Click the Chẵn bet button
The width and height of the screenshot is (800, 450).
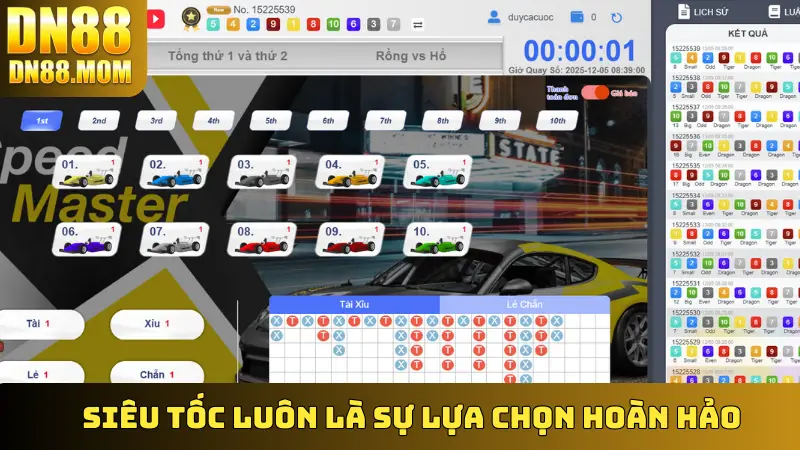pos(157,372)
